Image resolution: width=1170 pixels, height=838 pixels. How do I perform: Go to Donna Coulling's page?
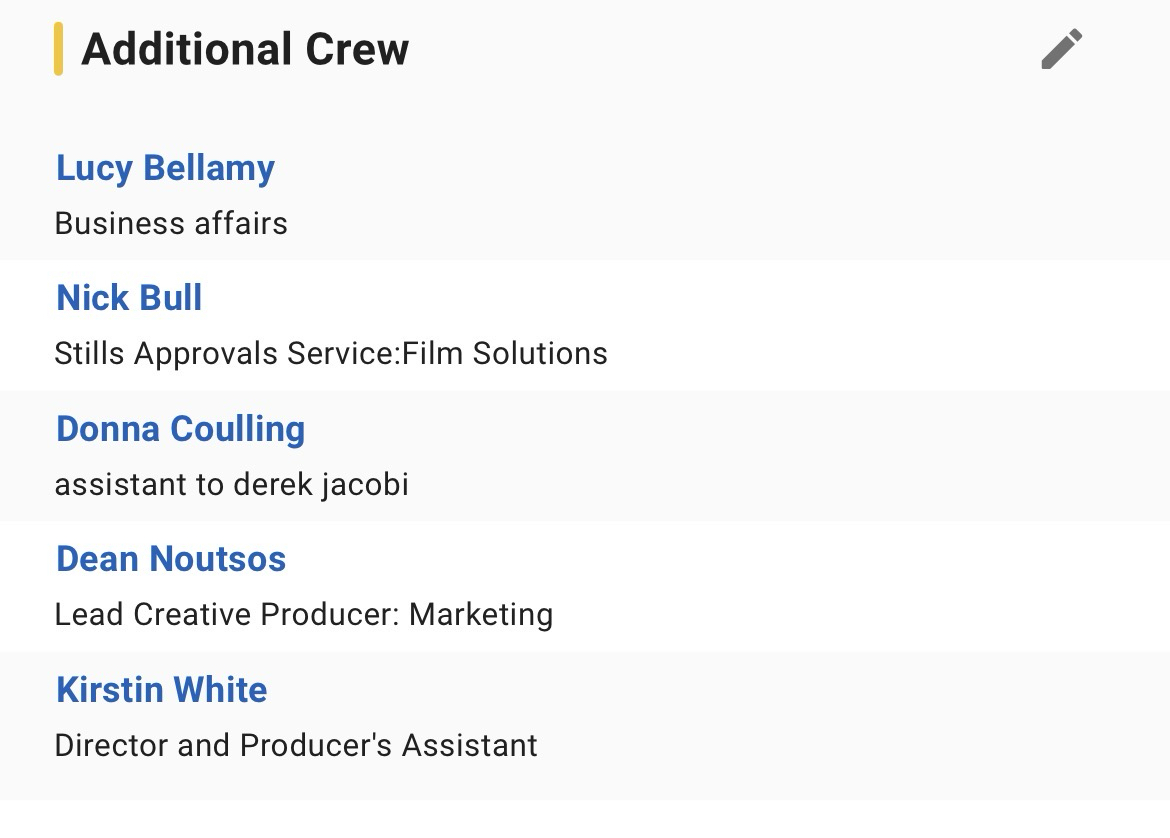[180, 429]
